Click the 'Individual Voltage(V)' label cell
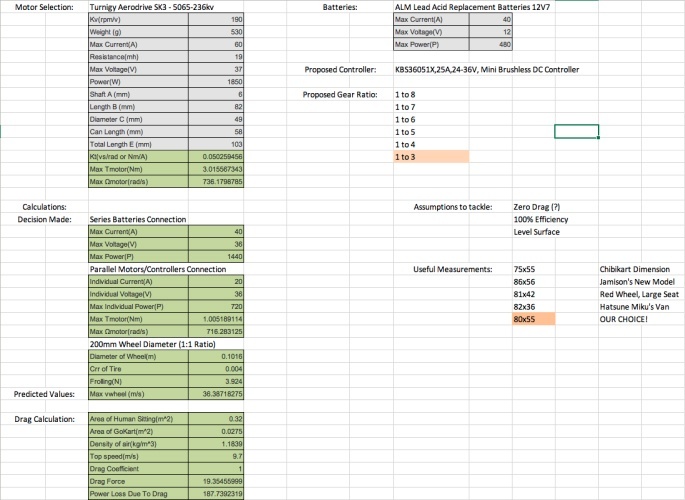The width and height of the screenshot is (685, 500). coord(138,294)
